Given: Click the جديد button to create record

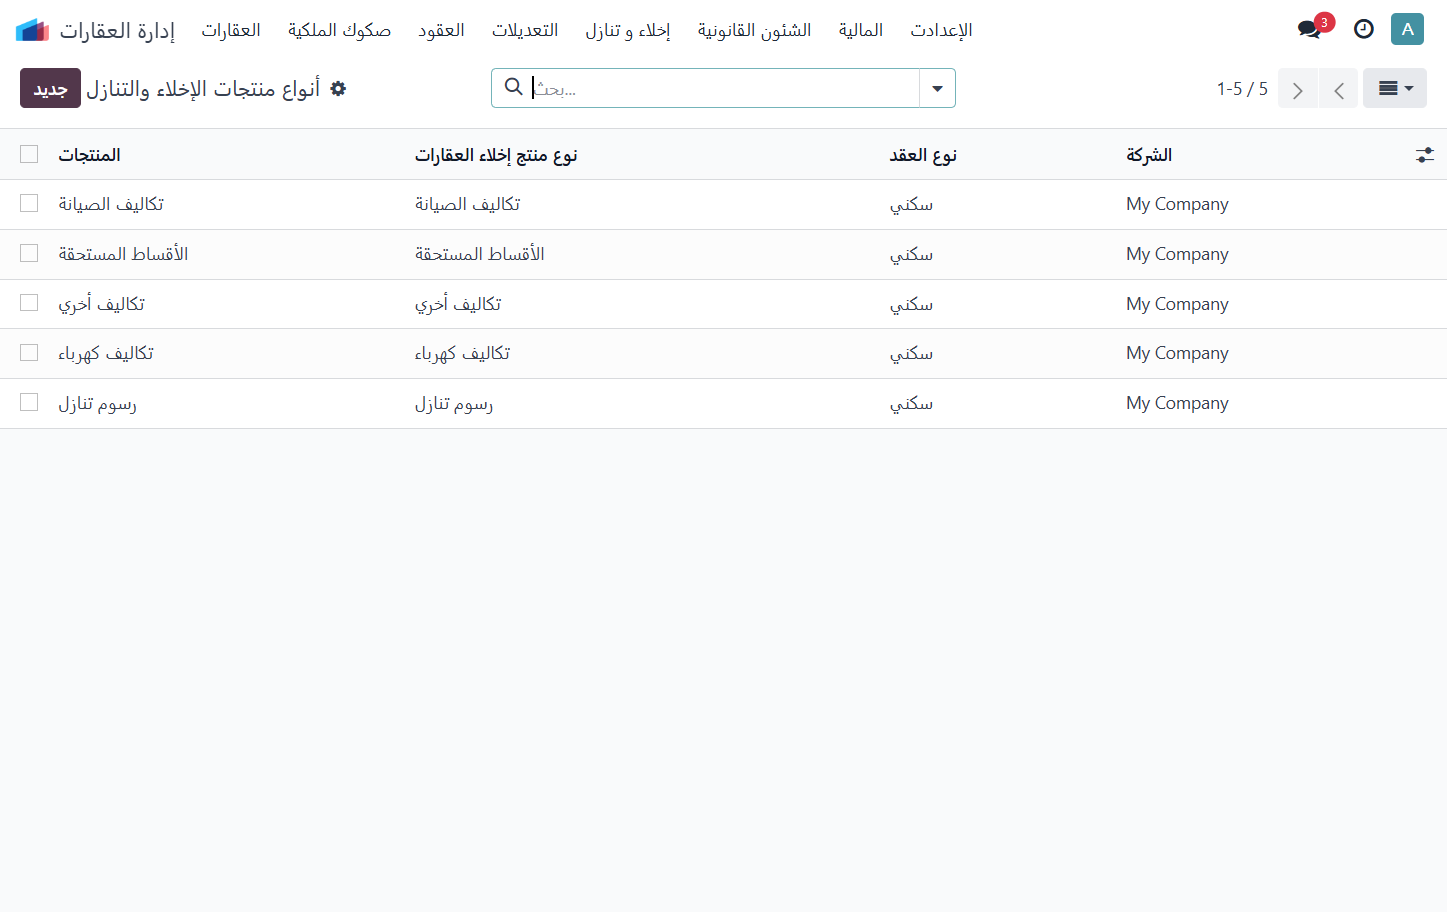Looking at the screenshot, I should (50, 88).
